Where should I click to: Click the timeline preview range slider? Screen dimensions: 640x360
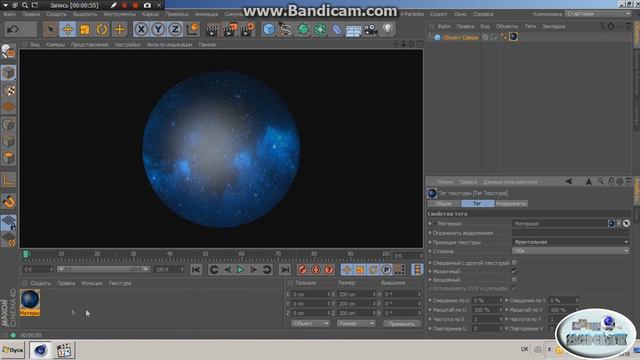103,269
